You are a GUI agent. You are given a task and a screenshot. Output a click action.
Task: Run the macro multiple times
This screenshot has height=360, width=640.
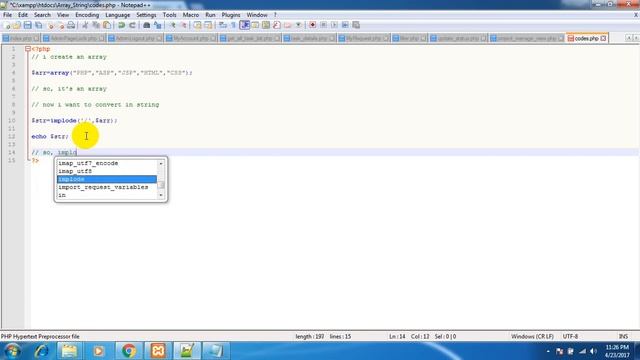[345, 25]
